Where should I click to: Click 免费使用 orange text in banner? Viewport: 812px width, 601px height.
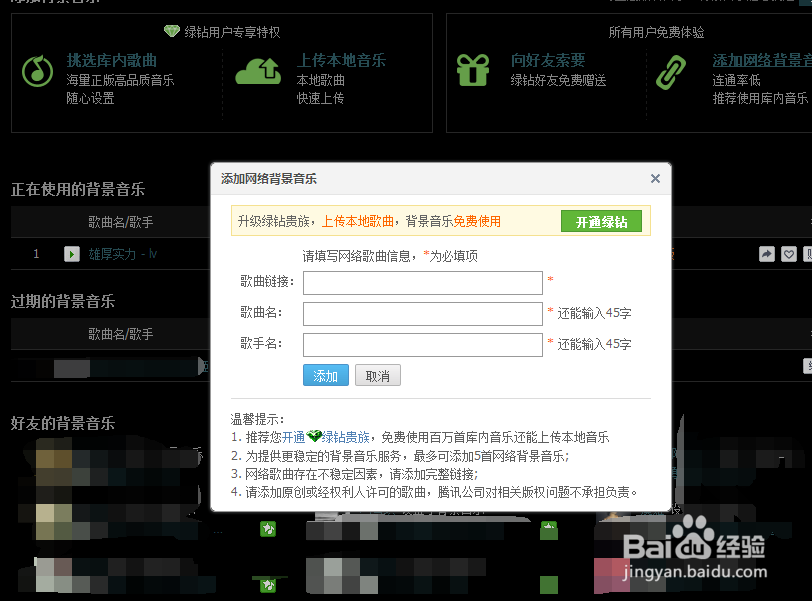pos(477,222)
